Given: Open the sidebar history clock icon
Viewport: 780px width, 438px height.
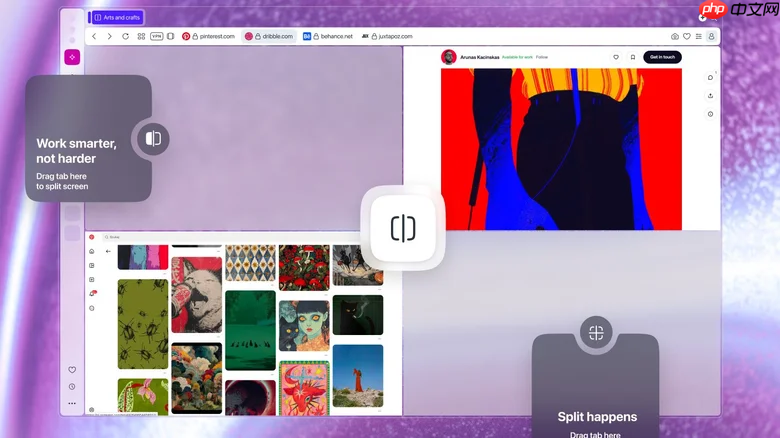Looking at the screenshot, I should click(x=72, y=387).
